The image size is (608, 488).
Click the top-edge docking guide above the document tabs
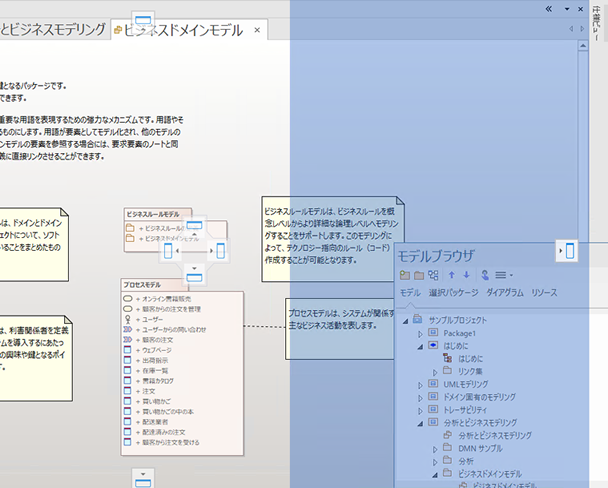click(x=143, y=21)
